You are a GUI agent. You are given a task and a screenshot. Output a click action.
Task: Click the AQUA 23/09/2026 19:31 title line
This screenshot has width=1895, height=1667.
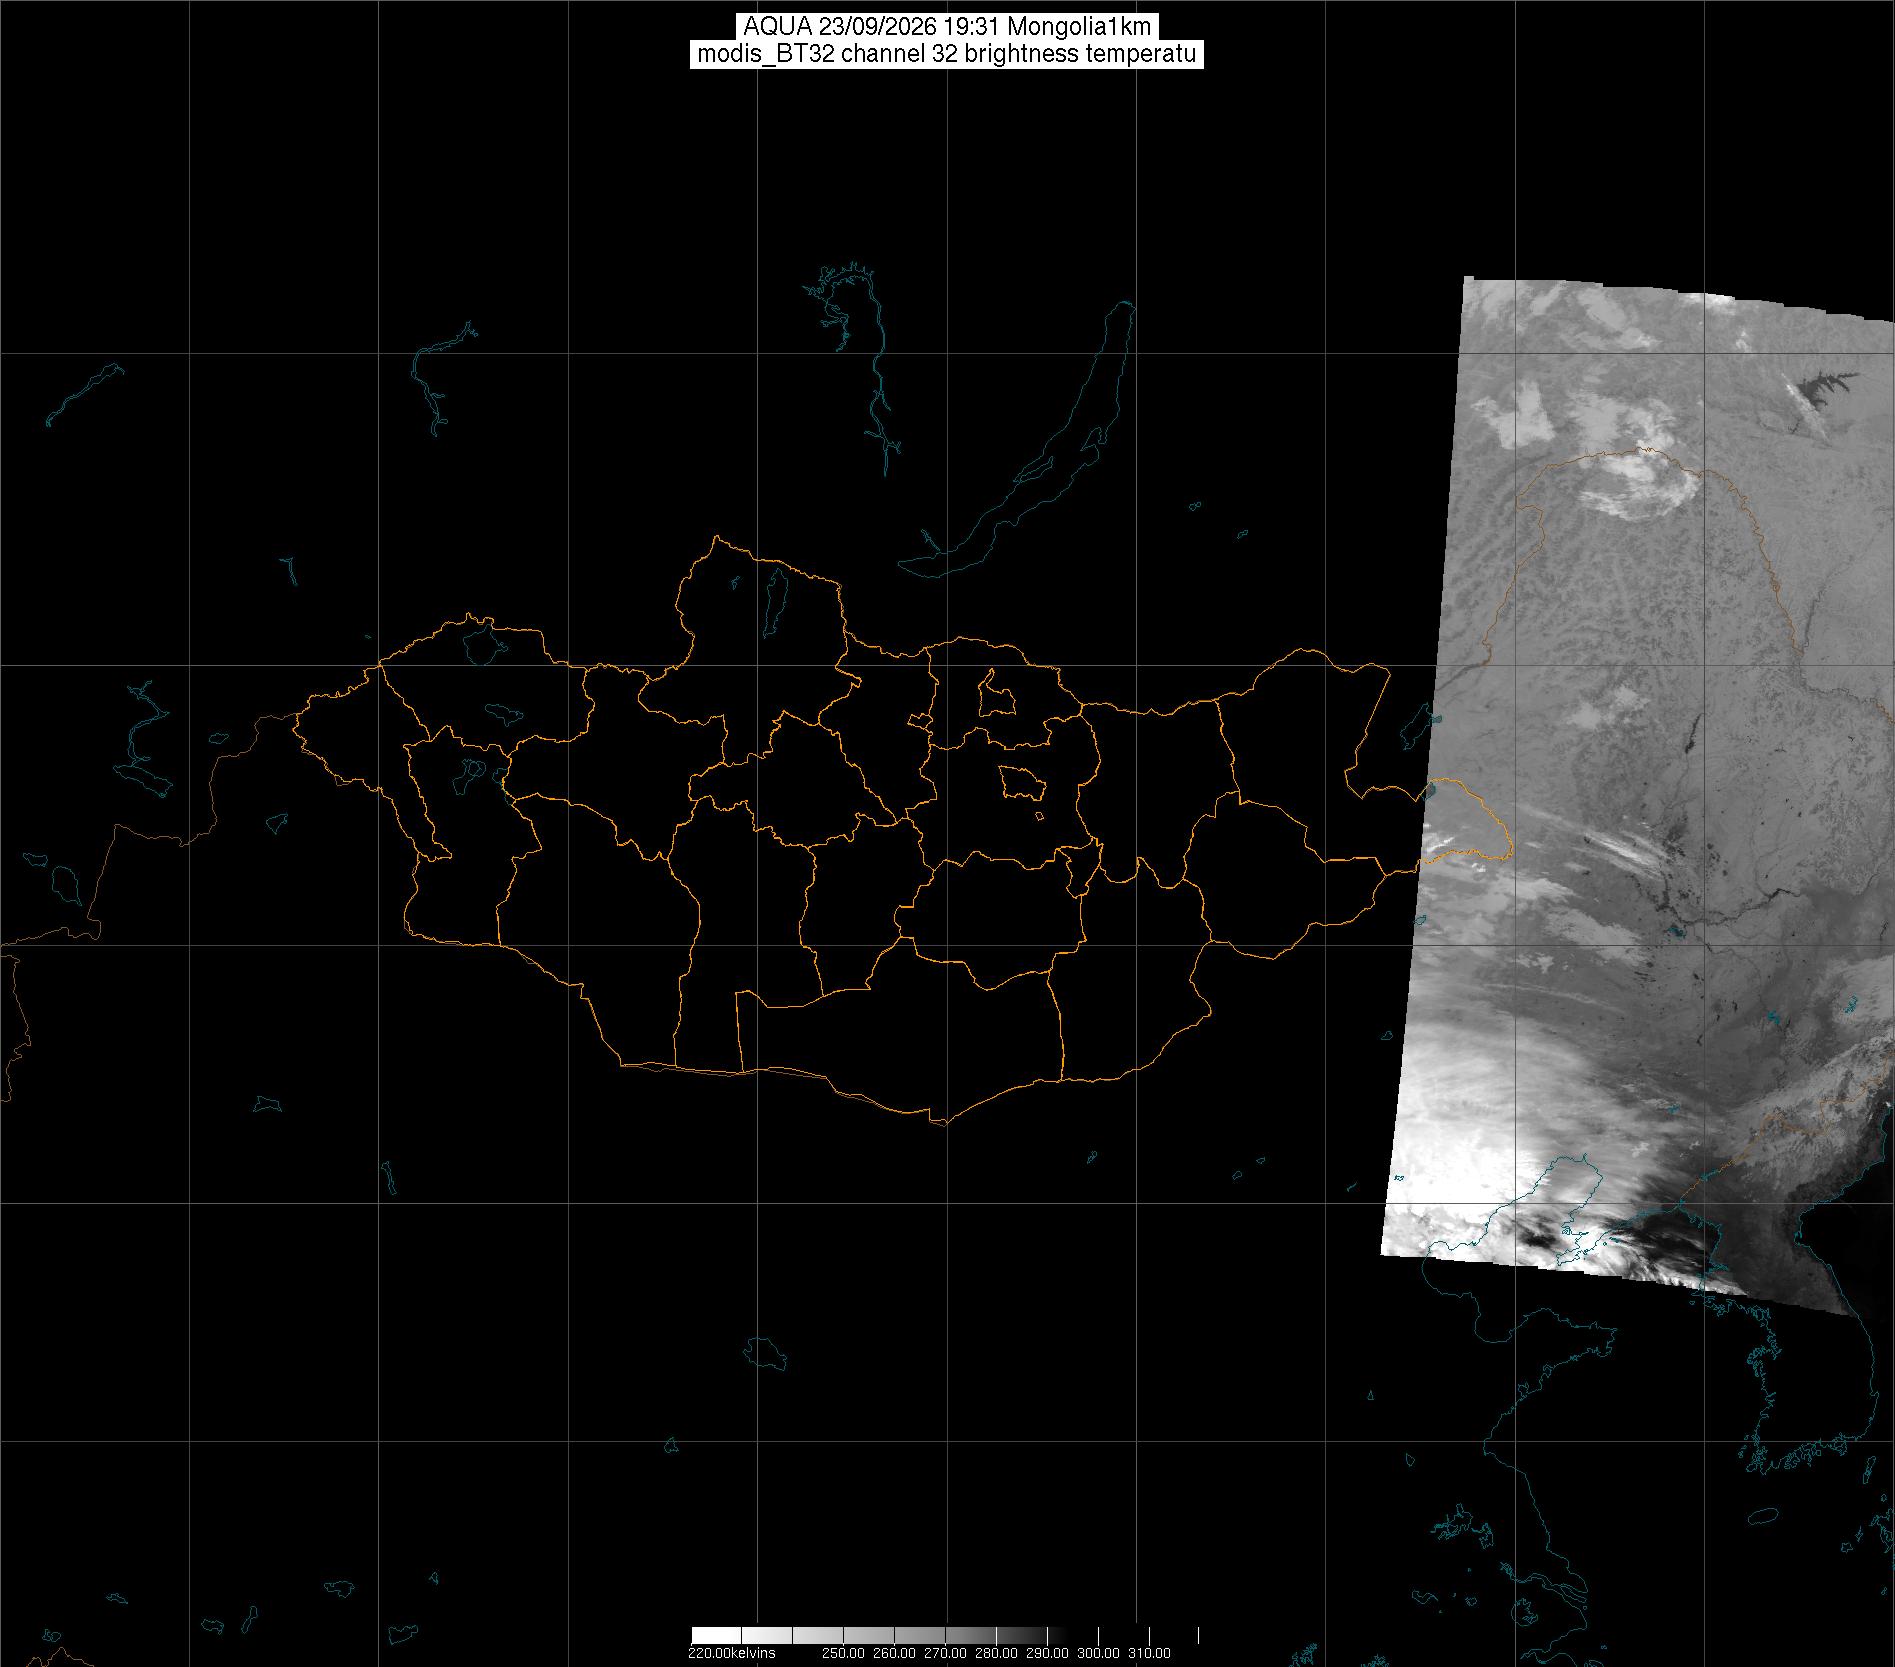[946, 27]
